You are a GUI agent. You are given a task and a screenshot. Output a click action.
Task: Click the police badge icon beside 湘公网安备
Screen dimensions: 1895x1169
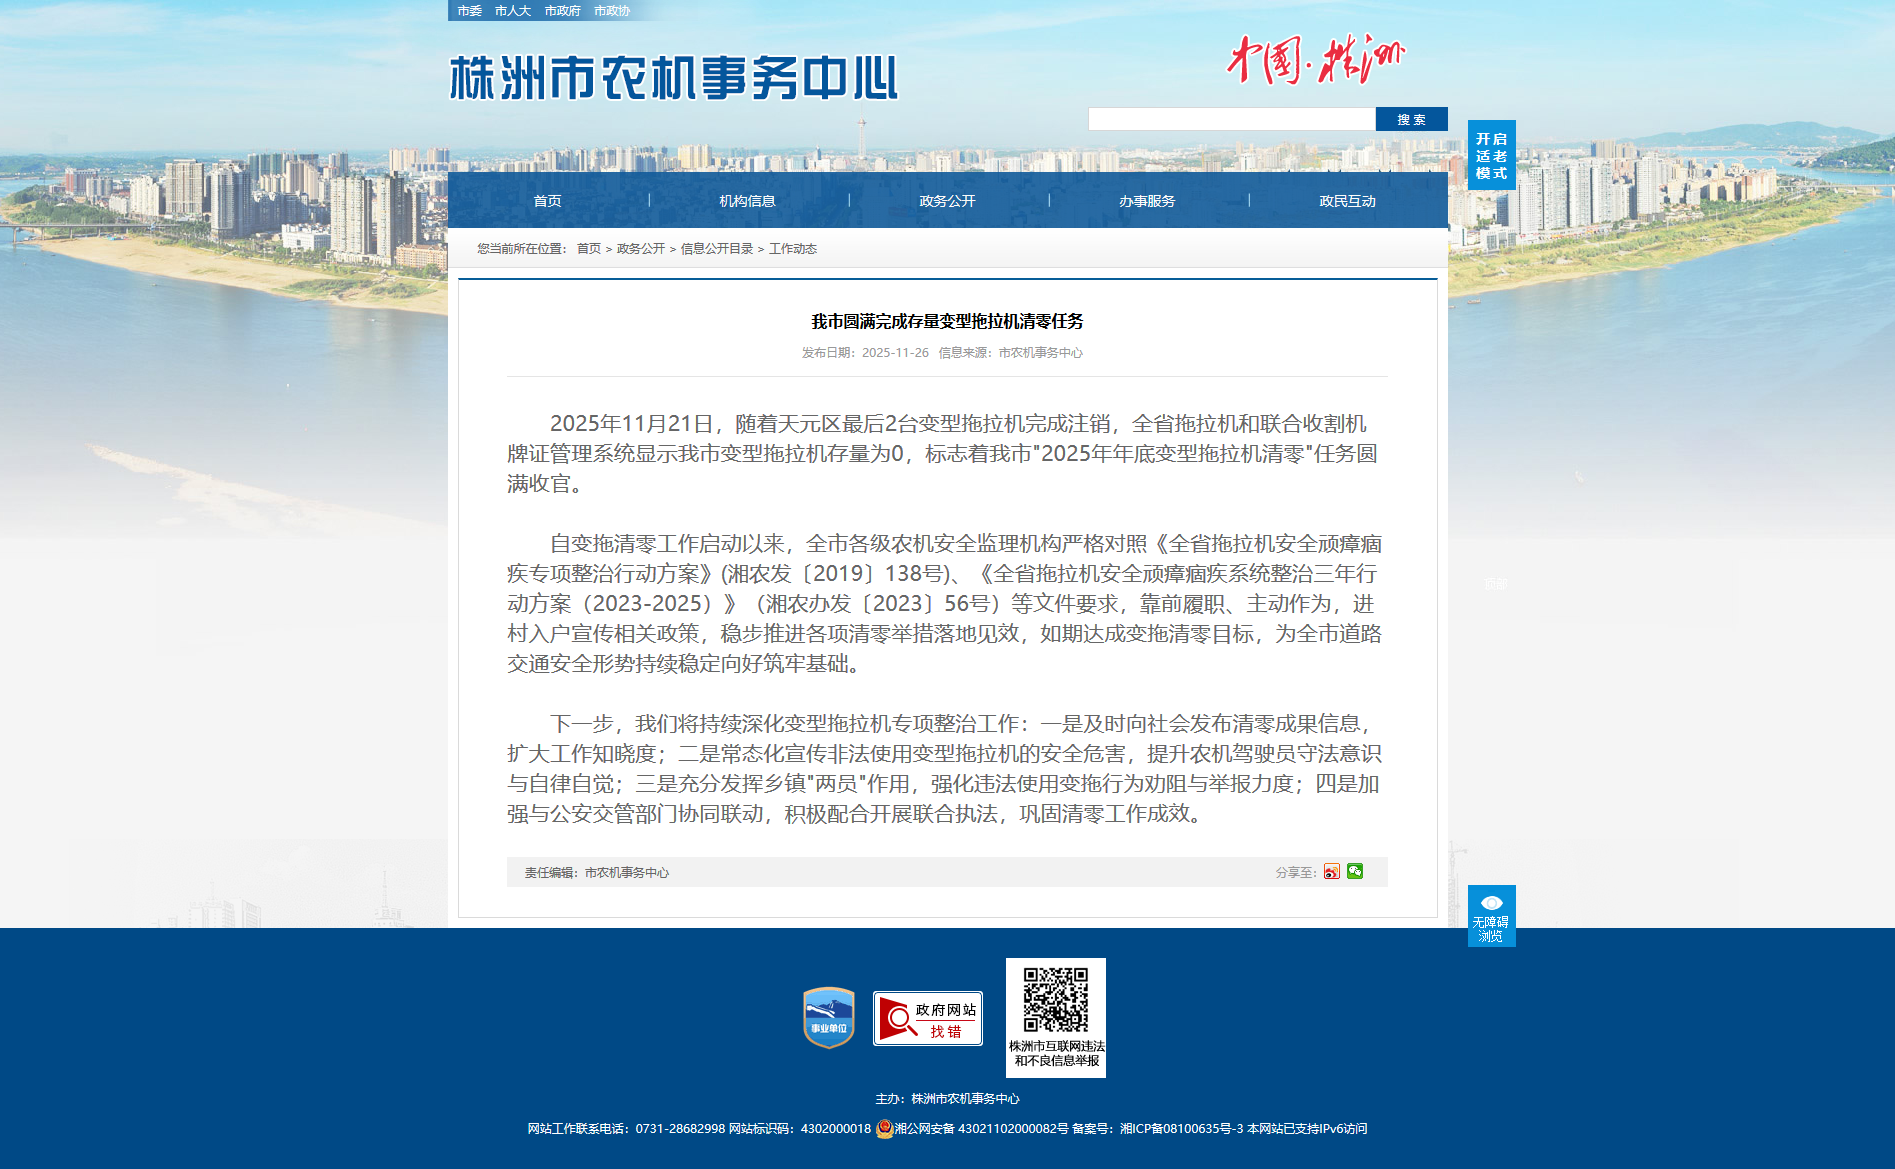(x=884, y=1129)
